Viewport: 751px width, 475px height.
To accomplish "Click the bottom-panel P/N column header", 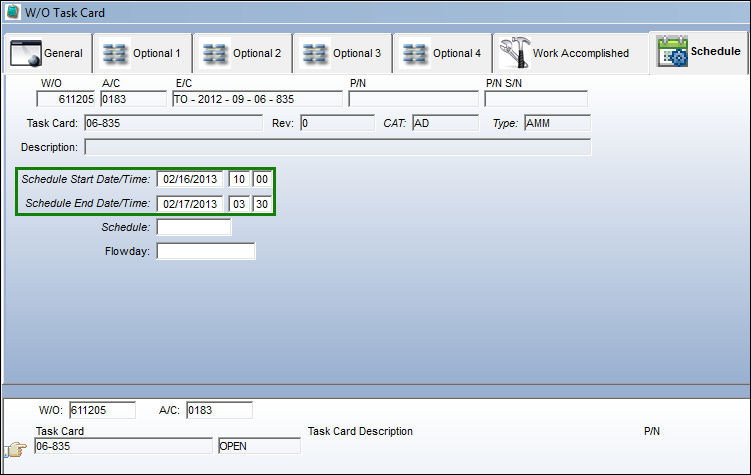I will pos(652,431).
